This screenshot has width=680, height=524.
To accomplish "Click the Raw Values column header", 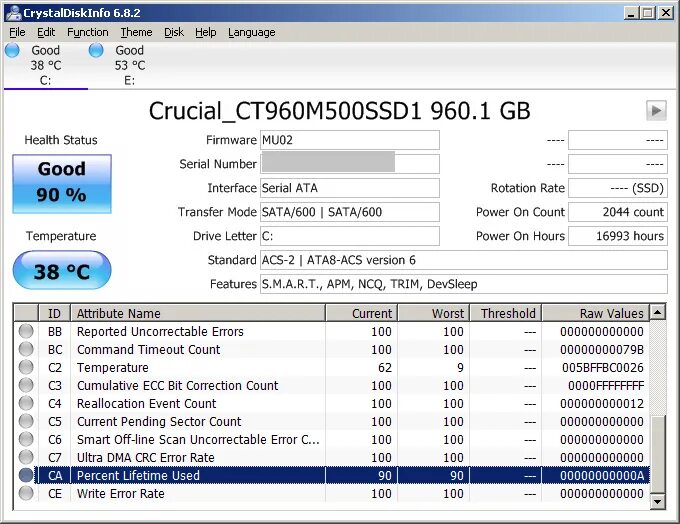I will pyautogui.click(x=595, y=313).
